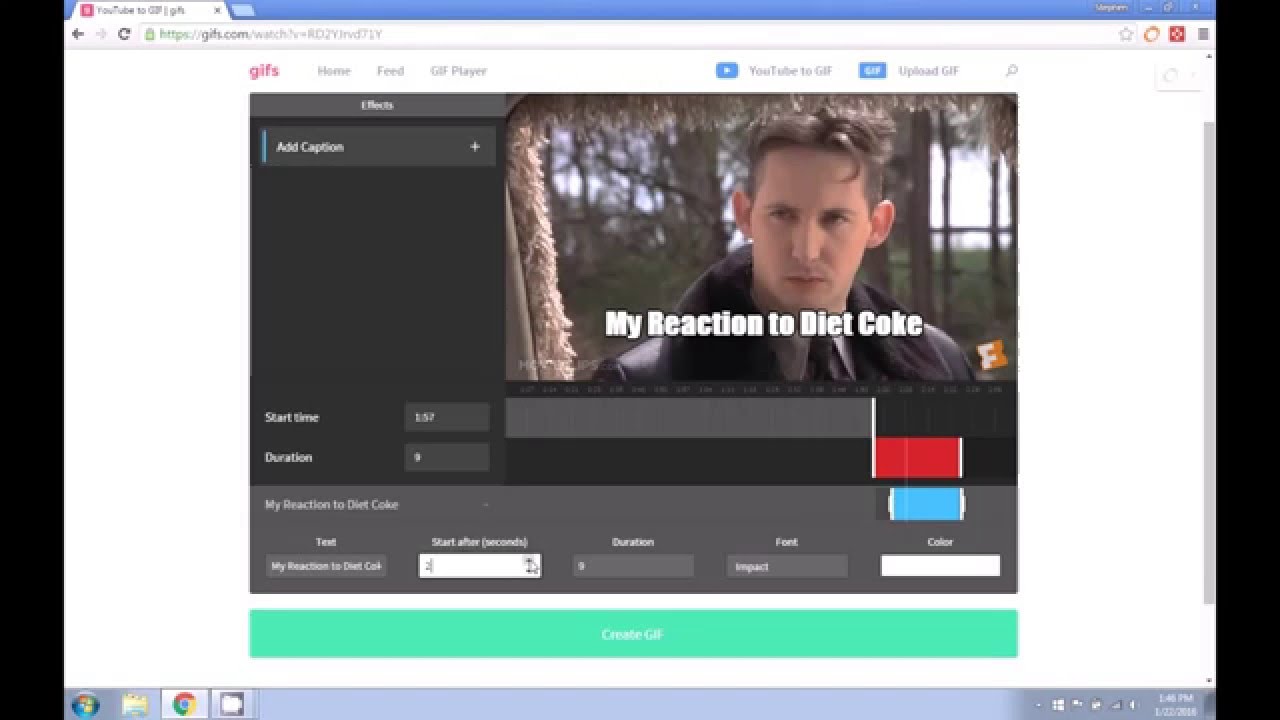Click the Start after seconds field
Viewport: 1280px width, 720px height.
click(479, 566)
